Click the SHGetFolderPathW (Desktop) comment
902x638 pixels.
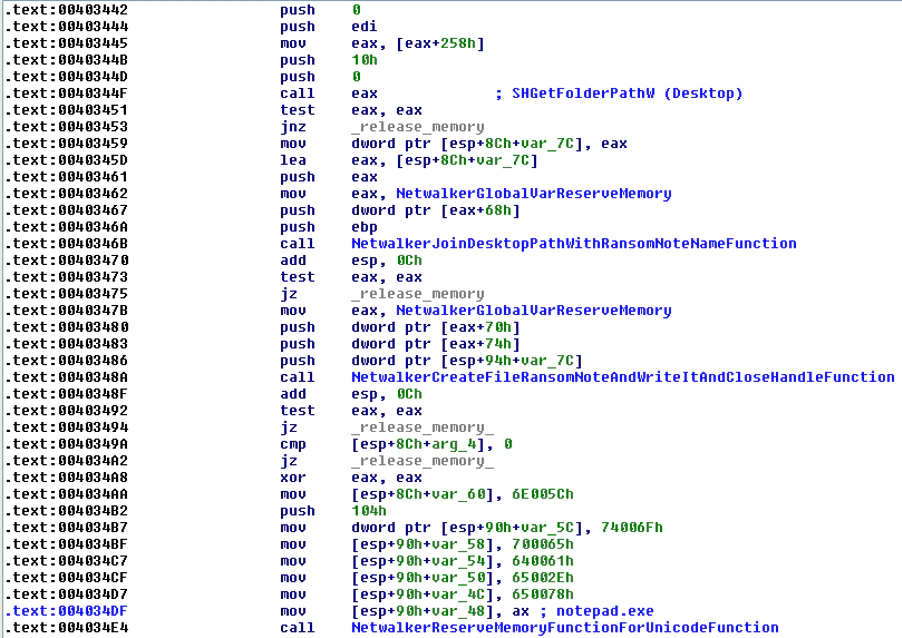click(x=627, y=93)
